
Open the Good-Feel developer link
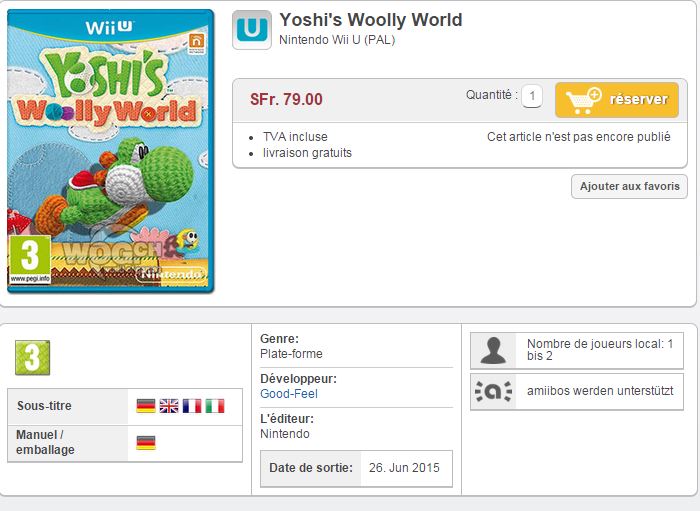click(x=289, y=394)
